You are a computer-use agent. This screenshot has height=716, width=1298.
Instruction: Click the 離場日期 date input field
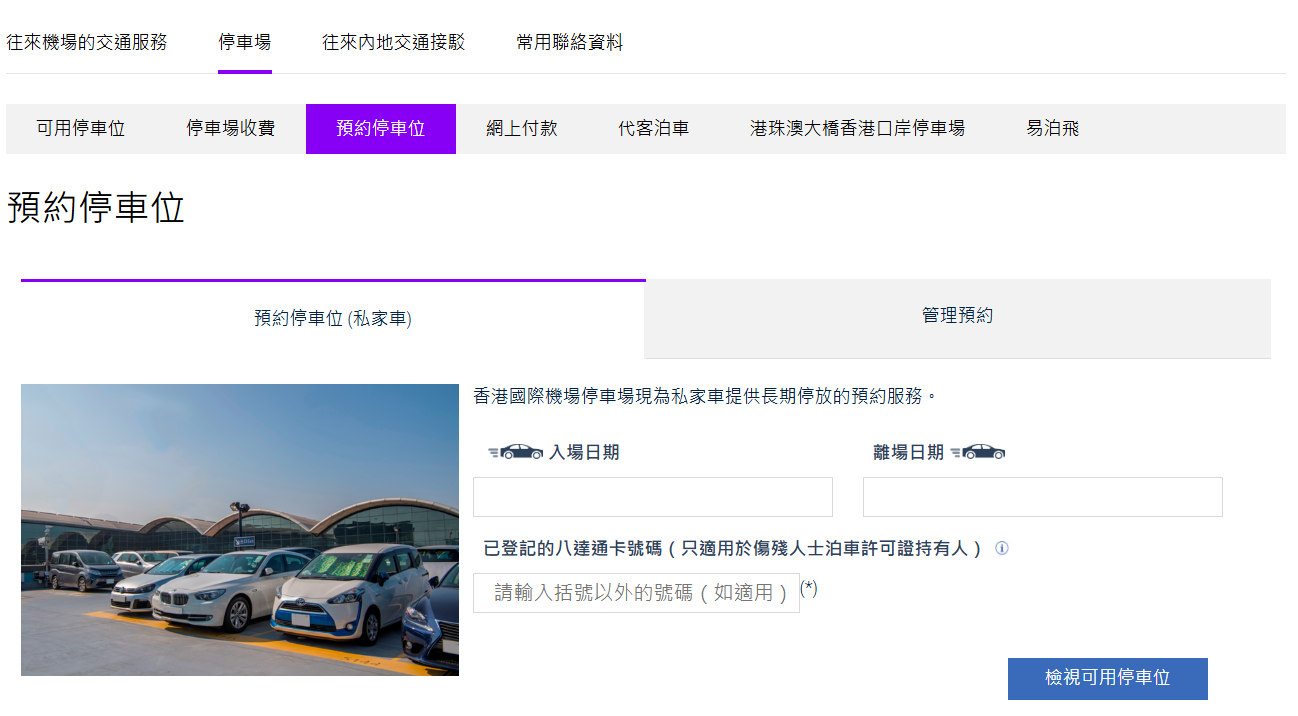(x=1042, y=496)
